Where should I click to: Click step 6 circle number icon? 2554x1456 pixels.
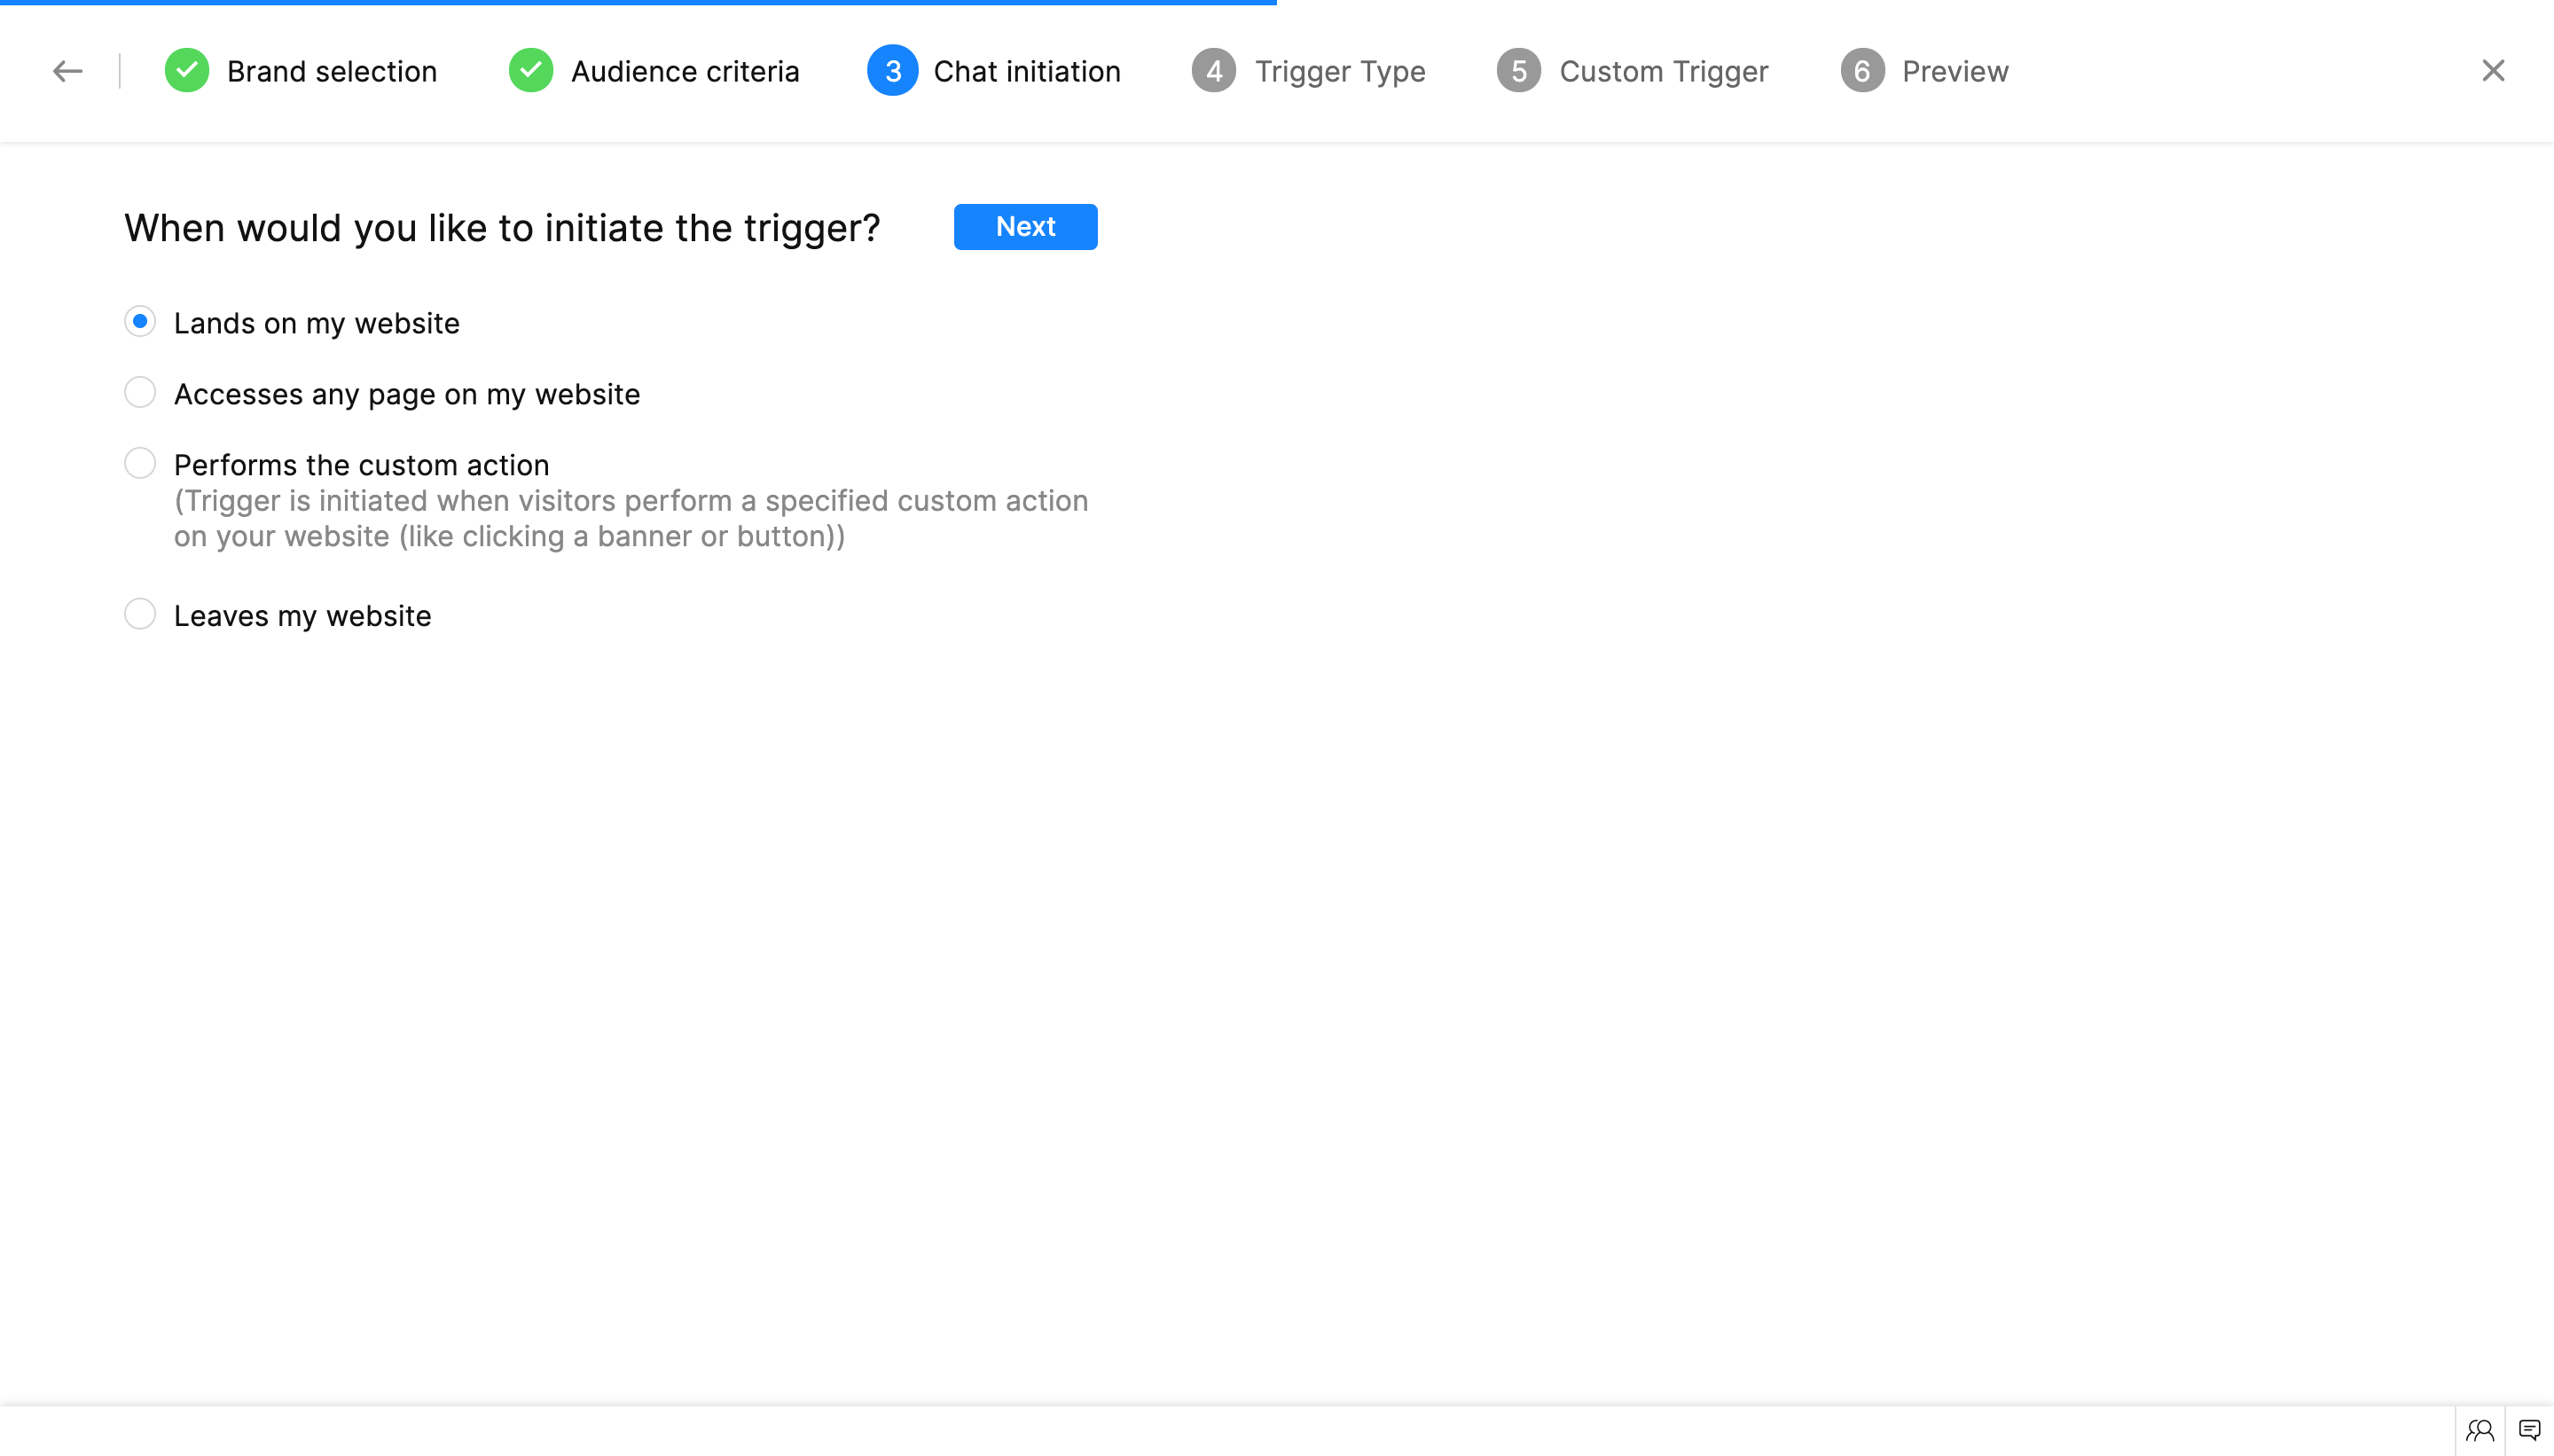pos(1862,71)
